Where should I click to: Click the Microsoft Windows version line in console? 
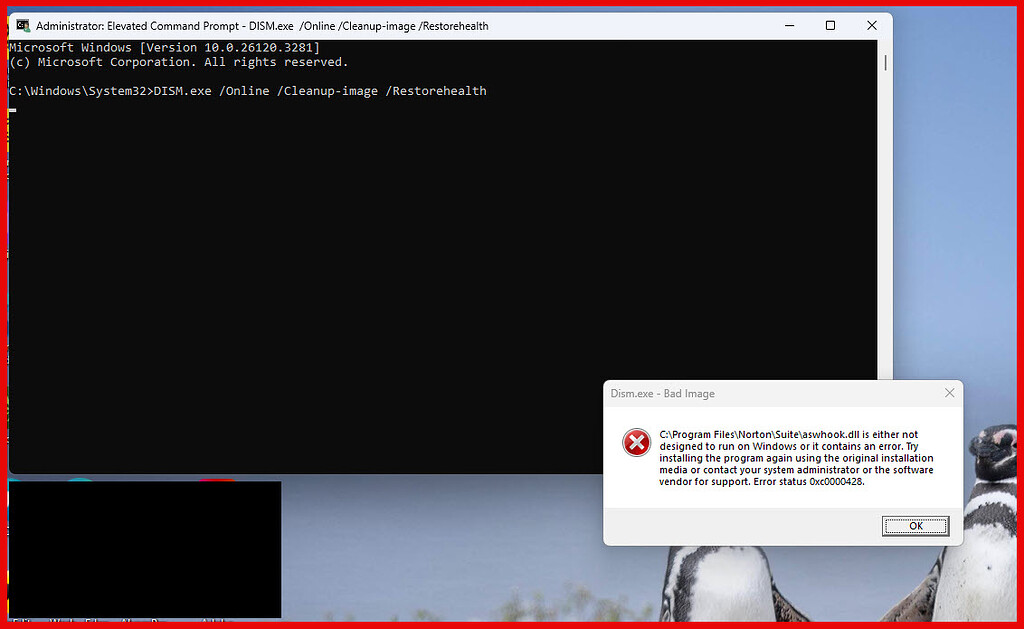click(x=165, y=46)
